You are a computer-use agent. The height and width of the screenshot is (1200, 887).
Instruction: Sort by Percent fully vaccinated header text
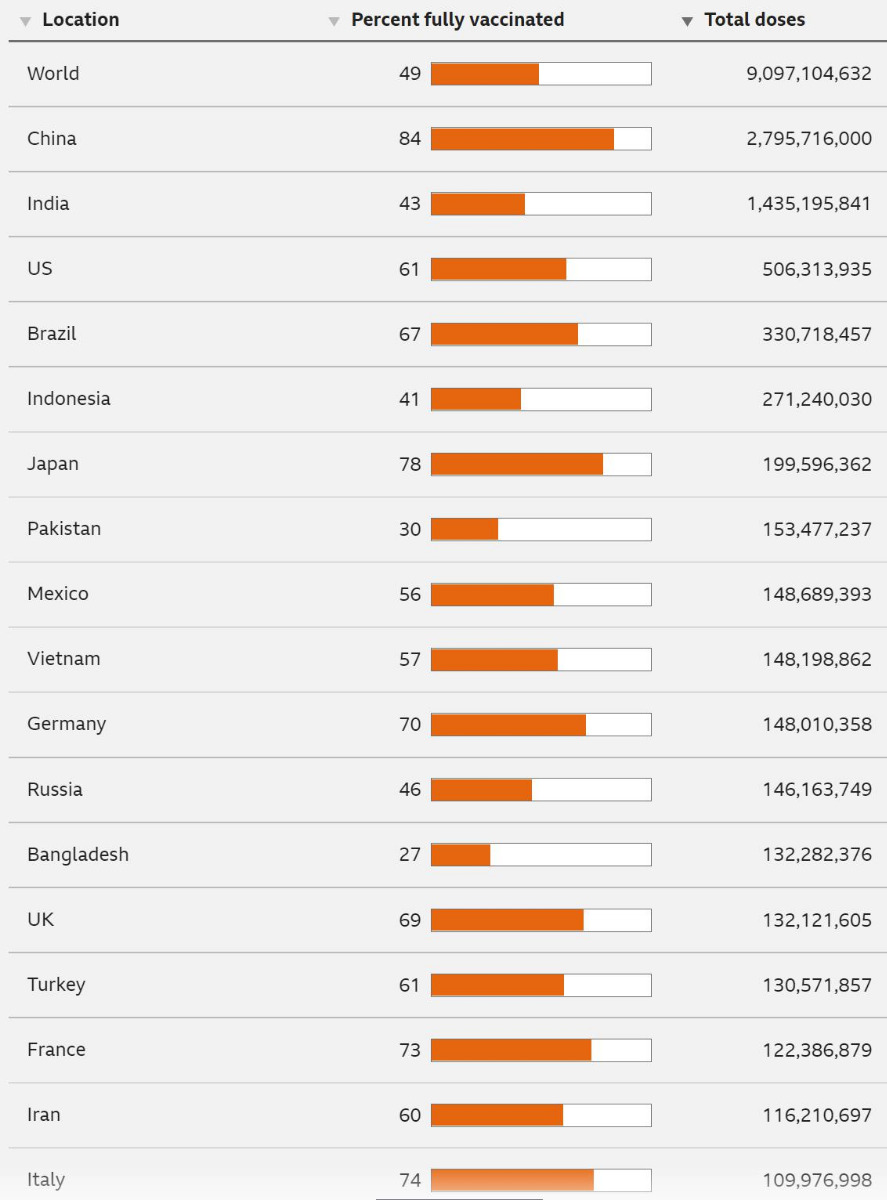(457, 20)
